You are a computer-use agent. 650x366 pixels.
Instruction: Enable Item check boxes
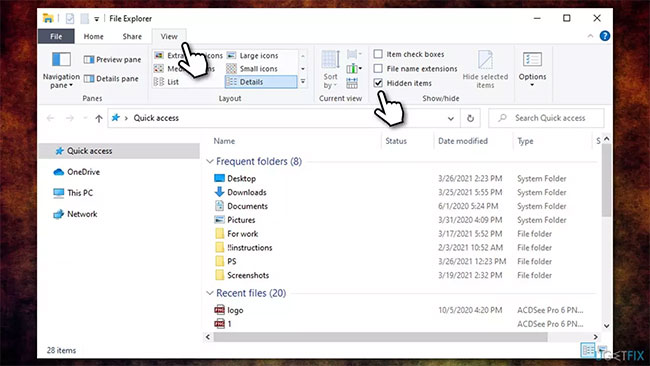378,54
